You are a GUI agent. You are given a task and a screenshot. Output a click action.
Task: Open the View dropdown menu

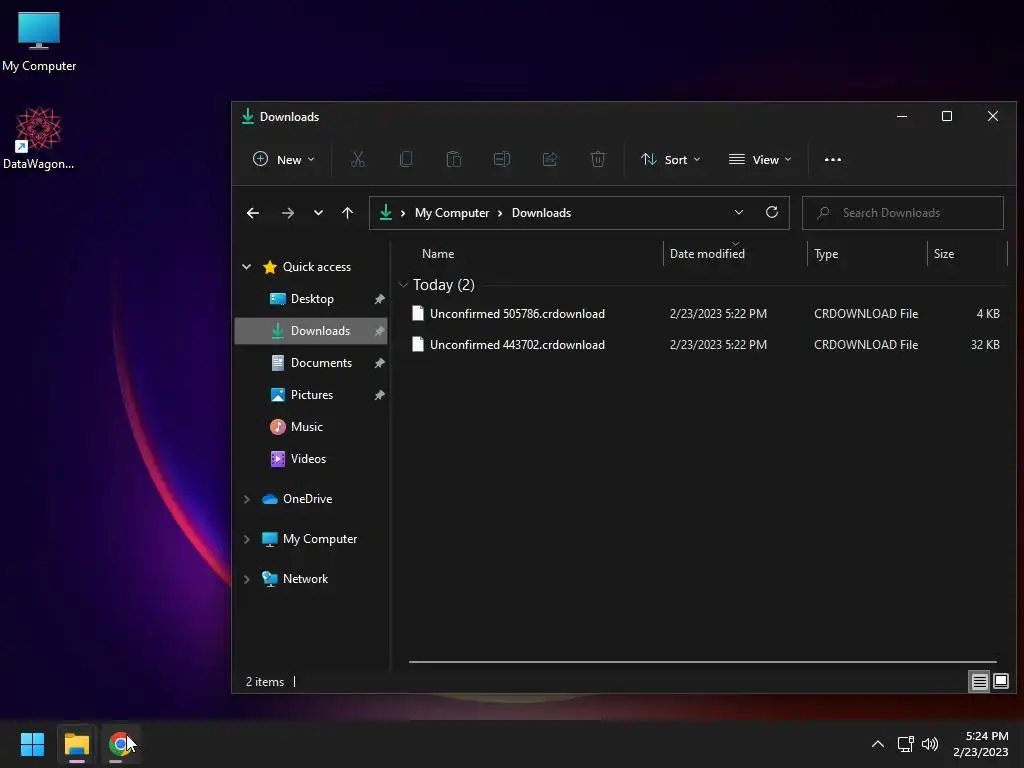pos(760,159)
